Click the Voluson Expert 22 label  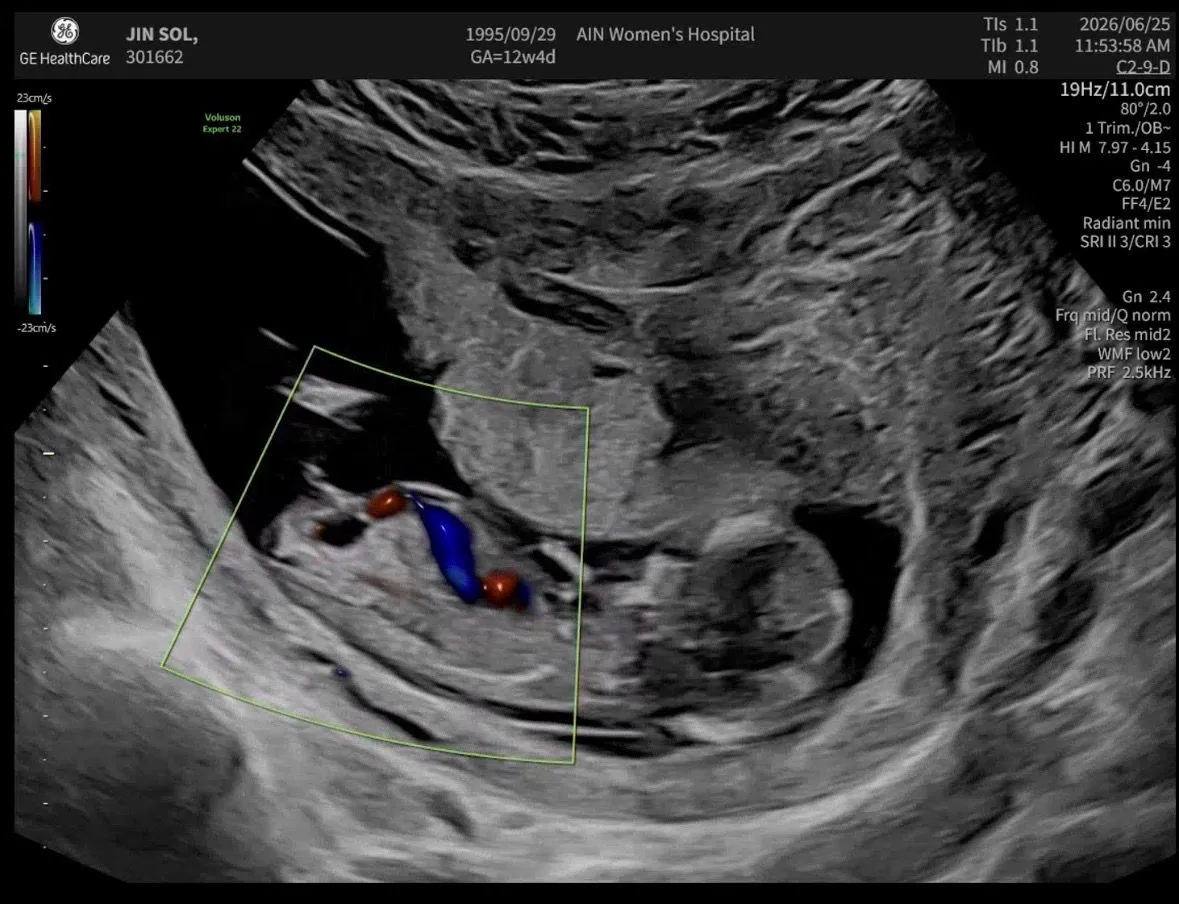pyautogui.click(x=222, y=123)
